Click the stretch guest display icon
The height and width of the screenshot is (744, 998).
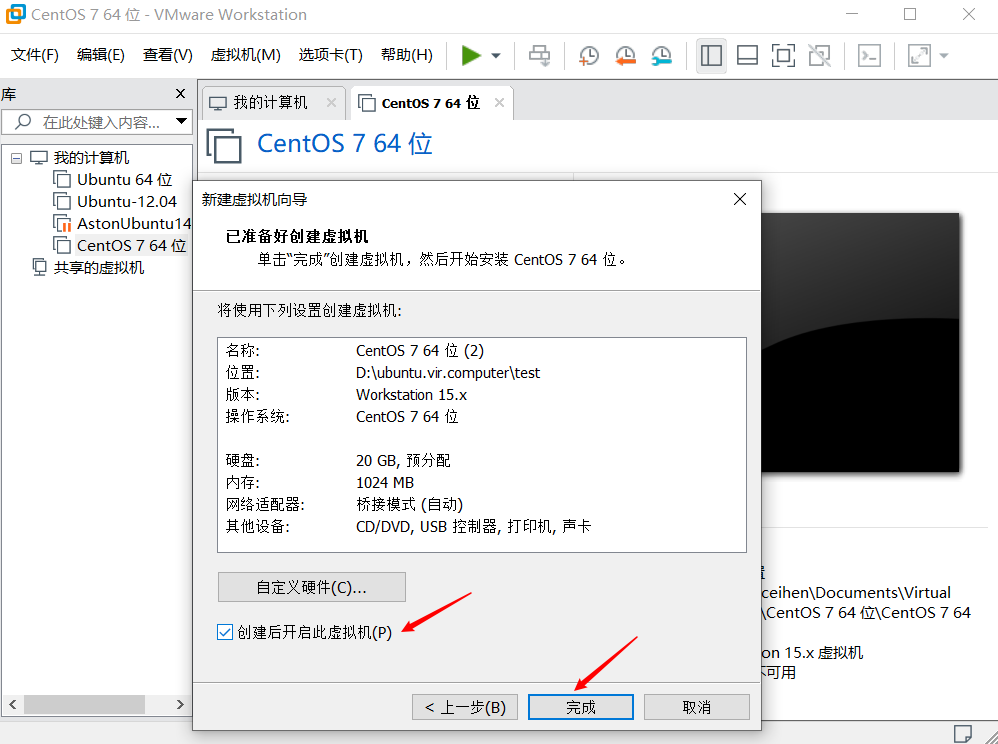pyautogui.click(x=919, y=55)
